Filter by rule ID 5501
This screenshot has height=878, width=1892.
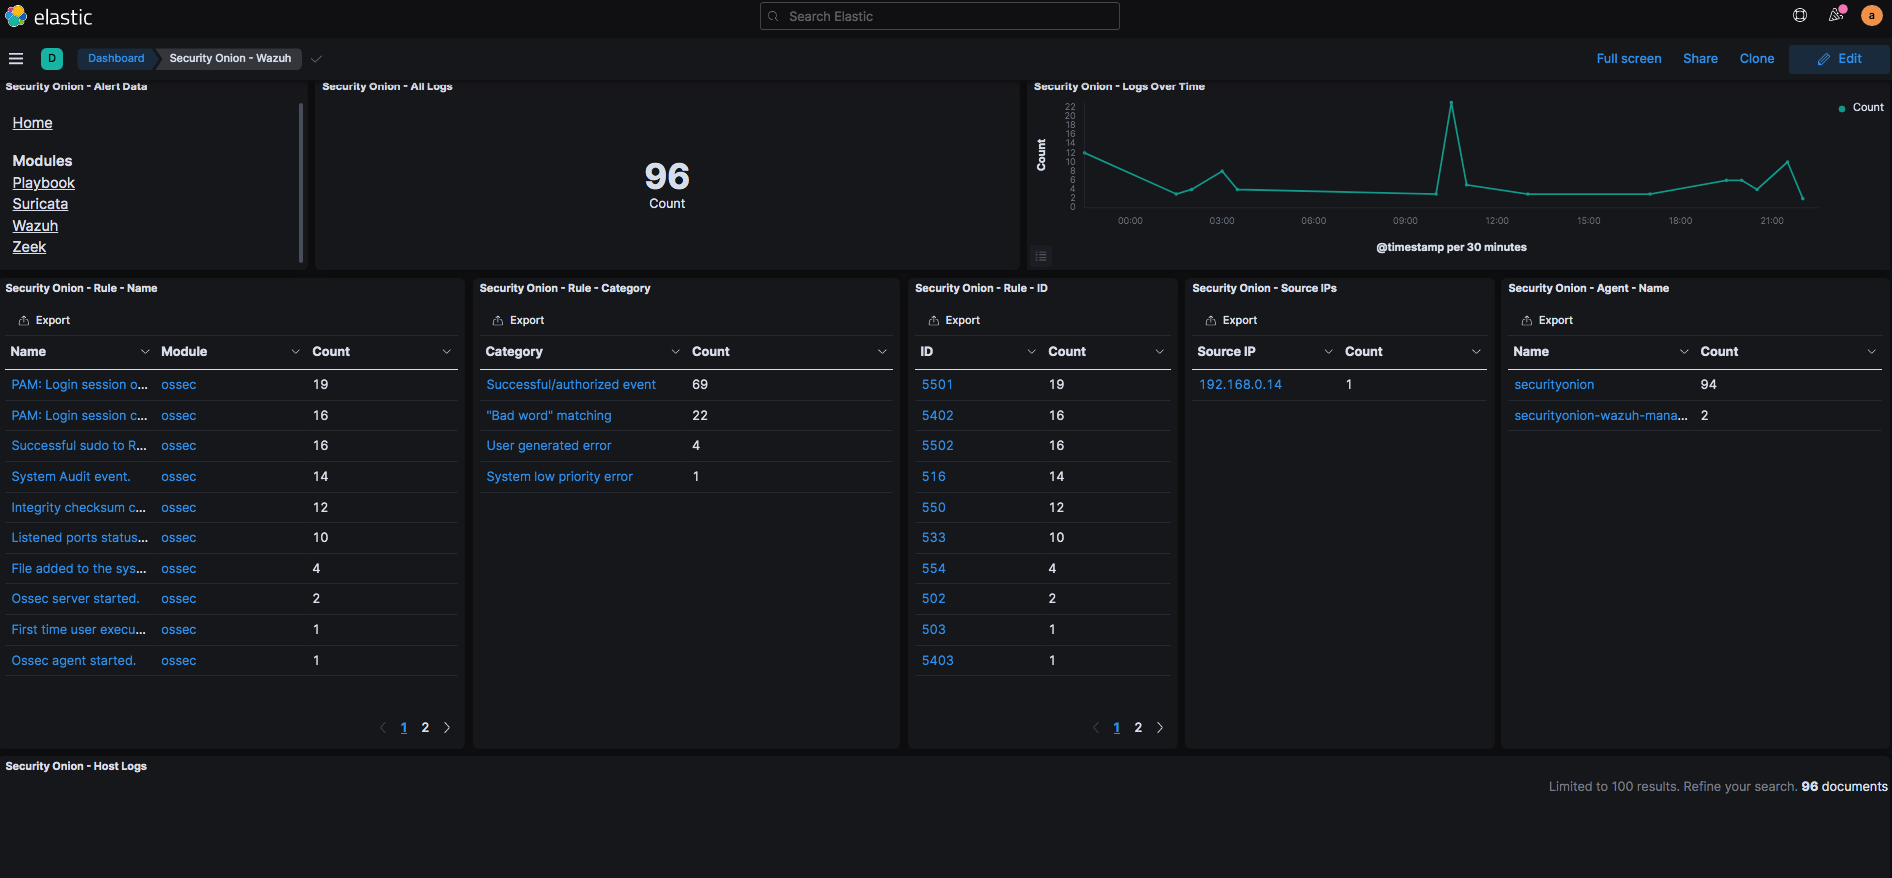(937, 384)
